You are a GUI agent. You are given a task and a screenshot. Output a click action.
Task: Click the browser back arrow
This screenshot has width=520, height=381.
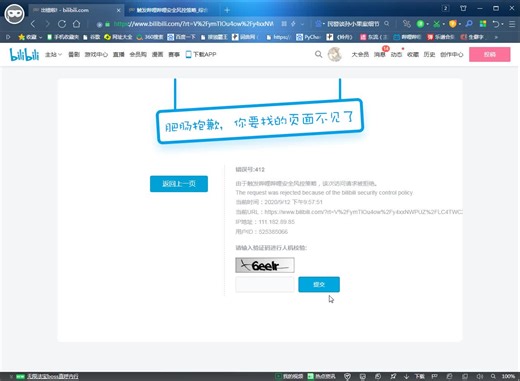[x=33, y=24]
